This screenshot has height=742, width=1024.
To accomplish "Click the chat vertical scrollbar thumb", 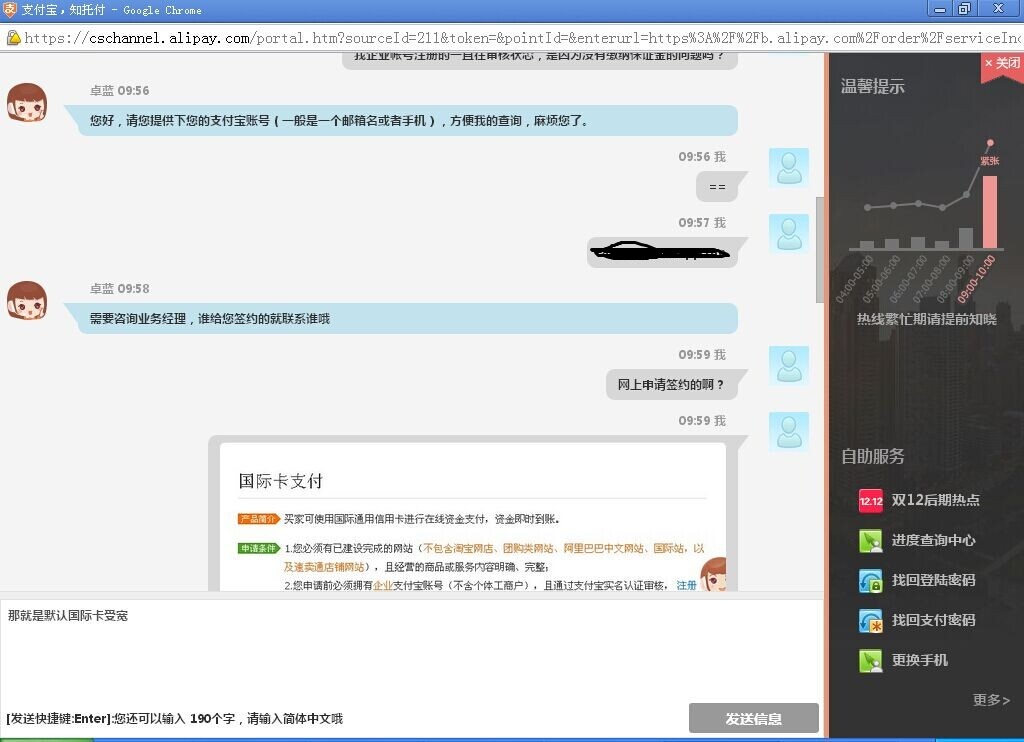I will pos(820,250).
